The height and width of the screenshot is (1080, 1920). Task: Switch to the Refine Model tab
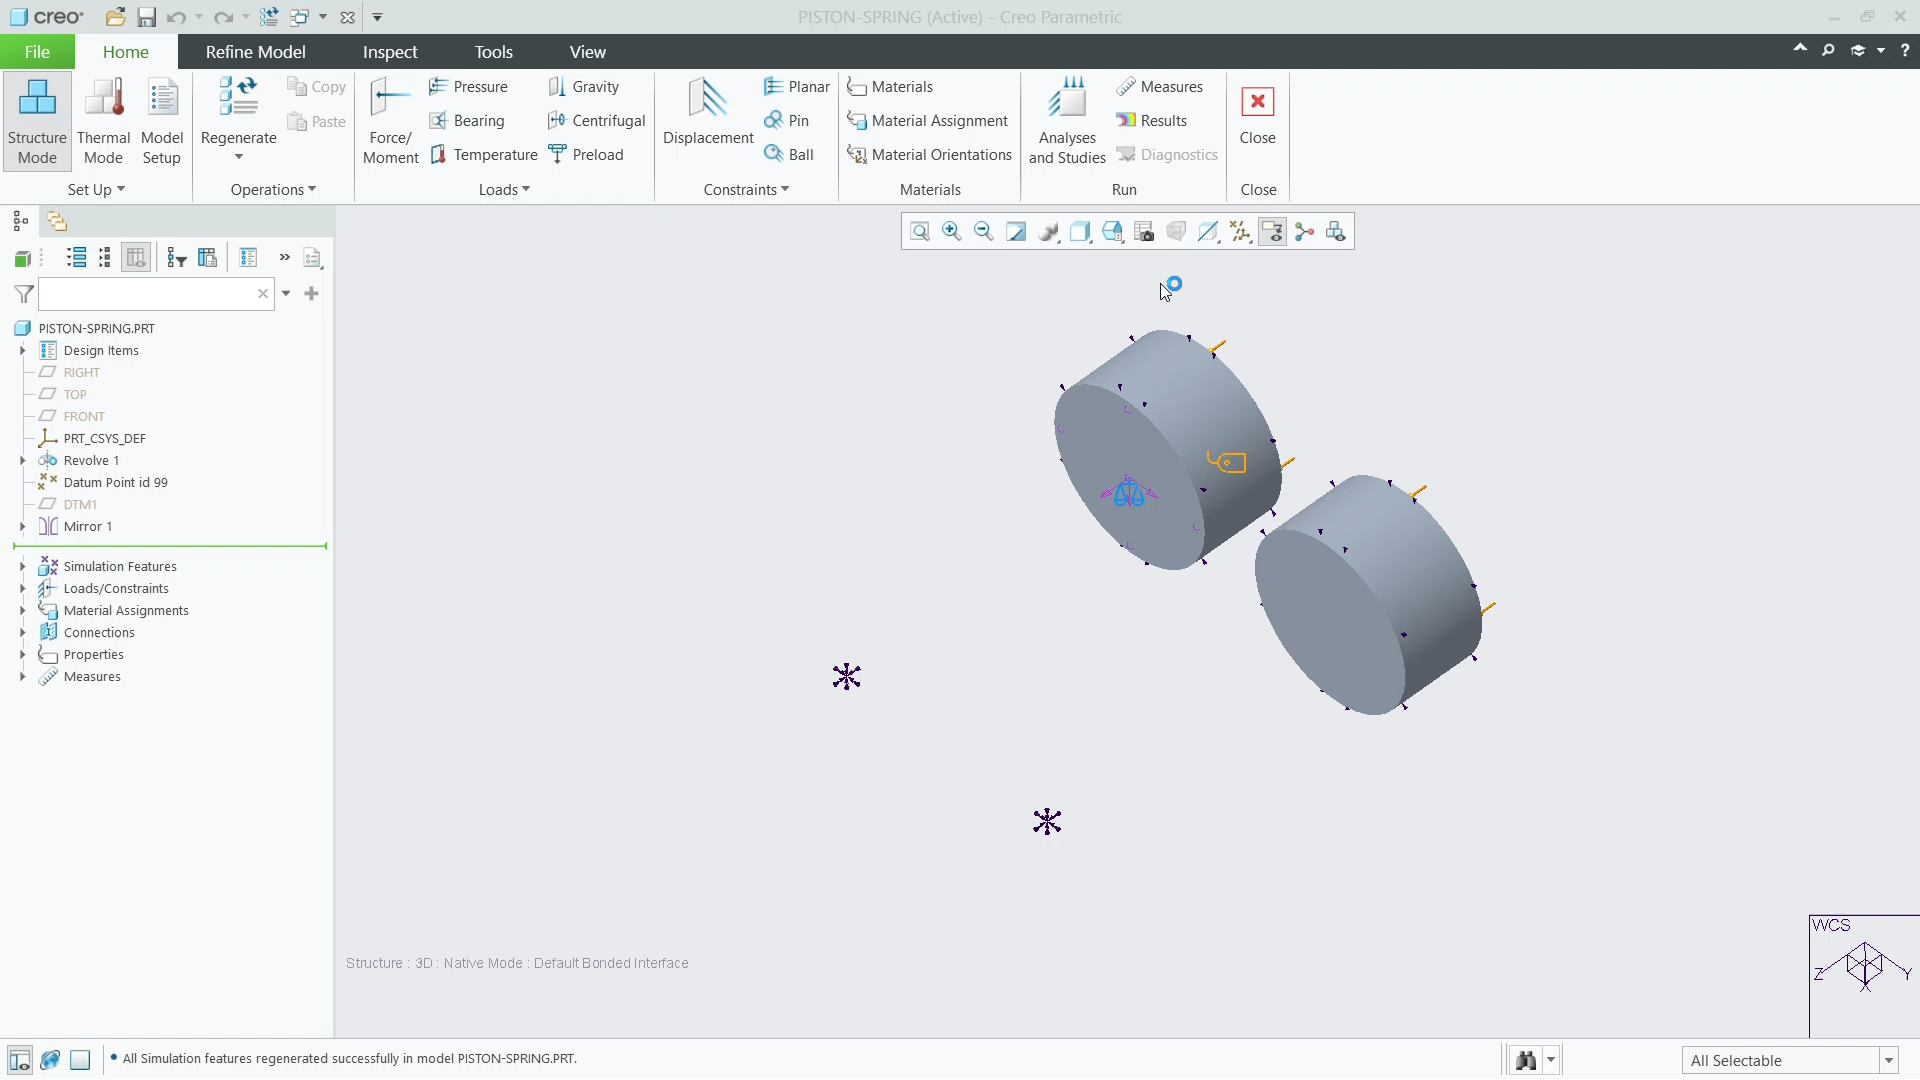point(255,52)
